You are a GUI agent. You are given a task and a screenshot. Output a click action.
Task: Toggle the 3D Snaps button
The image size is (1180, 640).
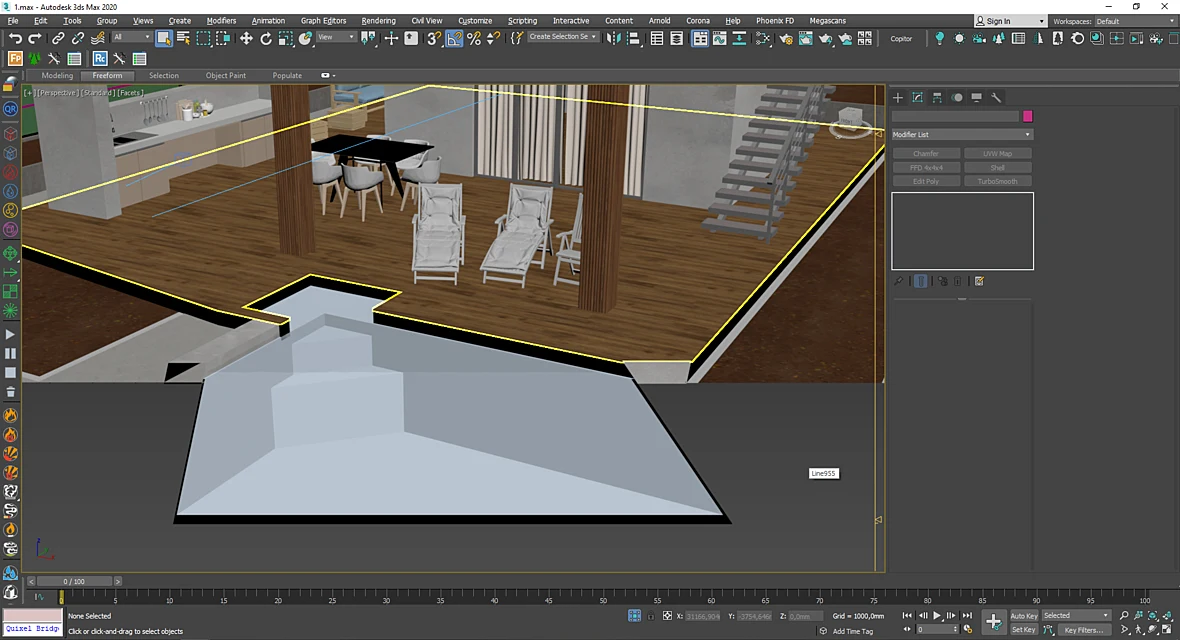(434, 38)
